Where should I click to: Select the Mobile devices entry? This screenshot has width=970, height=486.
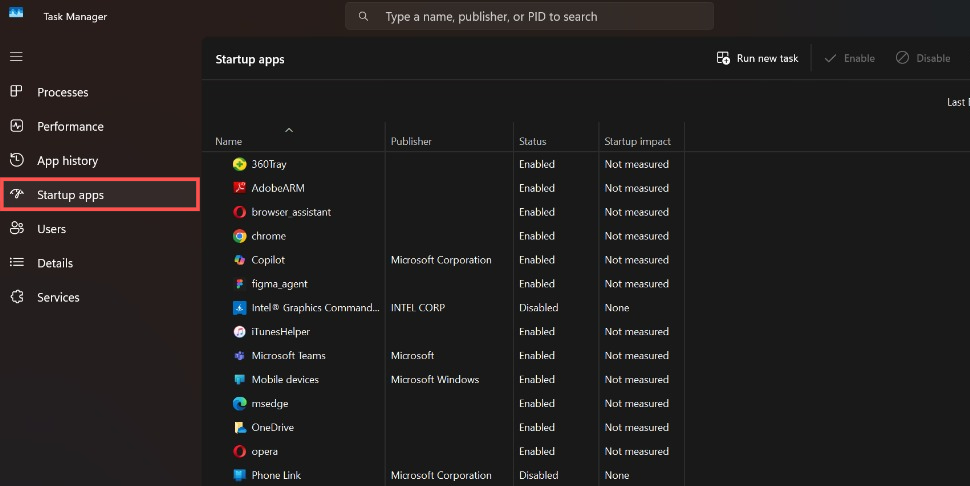pyautogui.click(x=285, y=380)
